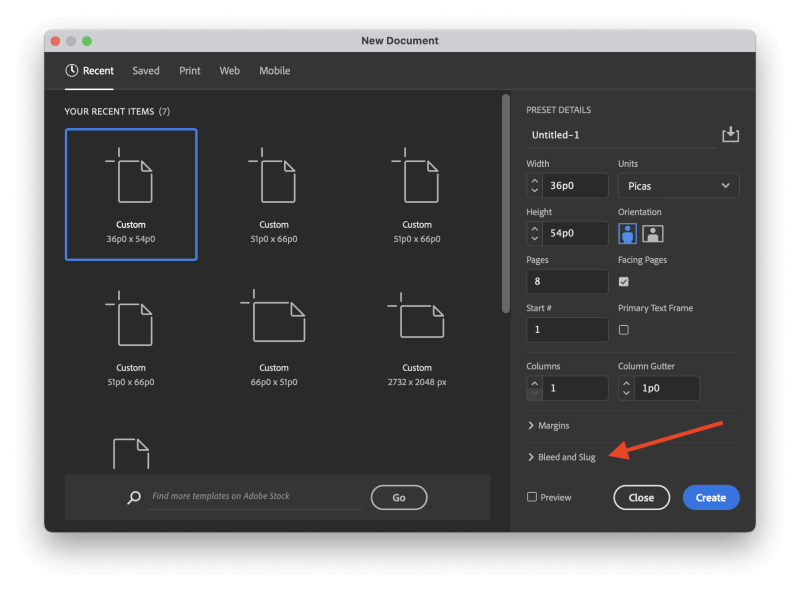Expand the Margins section
This screenshot has width=800, height=591.
point(548,426)
